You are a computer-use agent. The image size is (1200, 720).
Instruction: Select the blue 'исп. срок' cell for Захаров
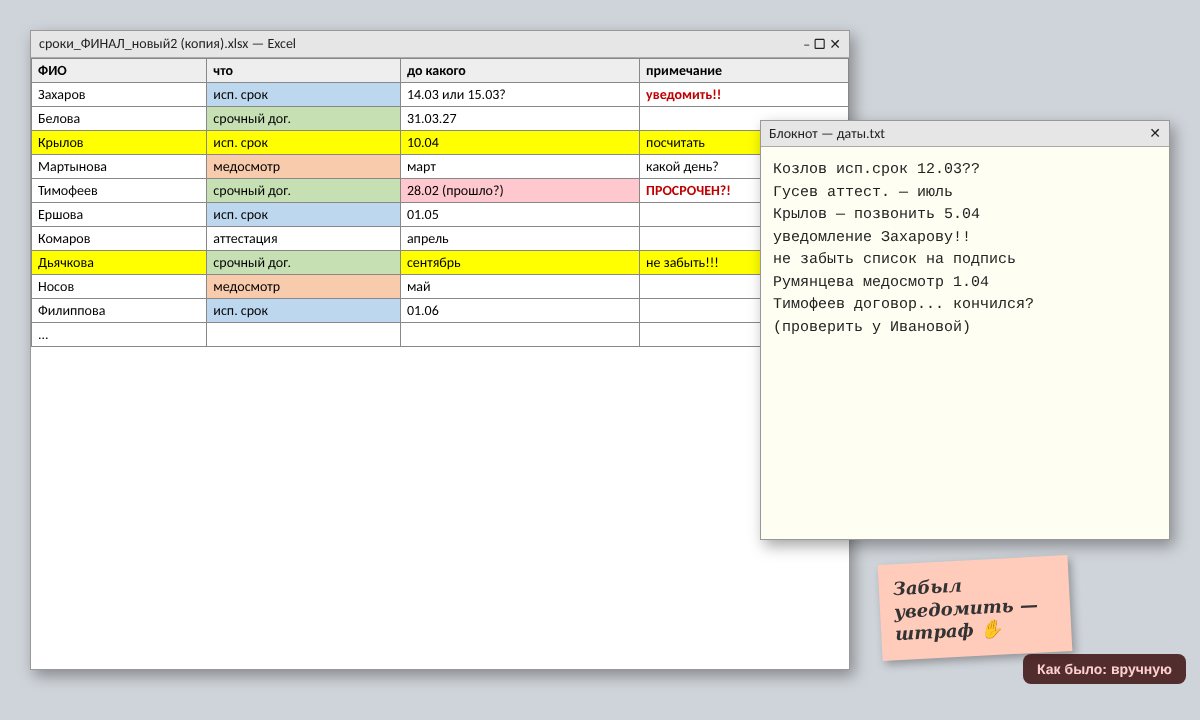(304, 95)
